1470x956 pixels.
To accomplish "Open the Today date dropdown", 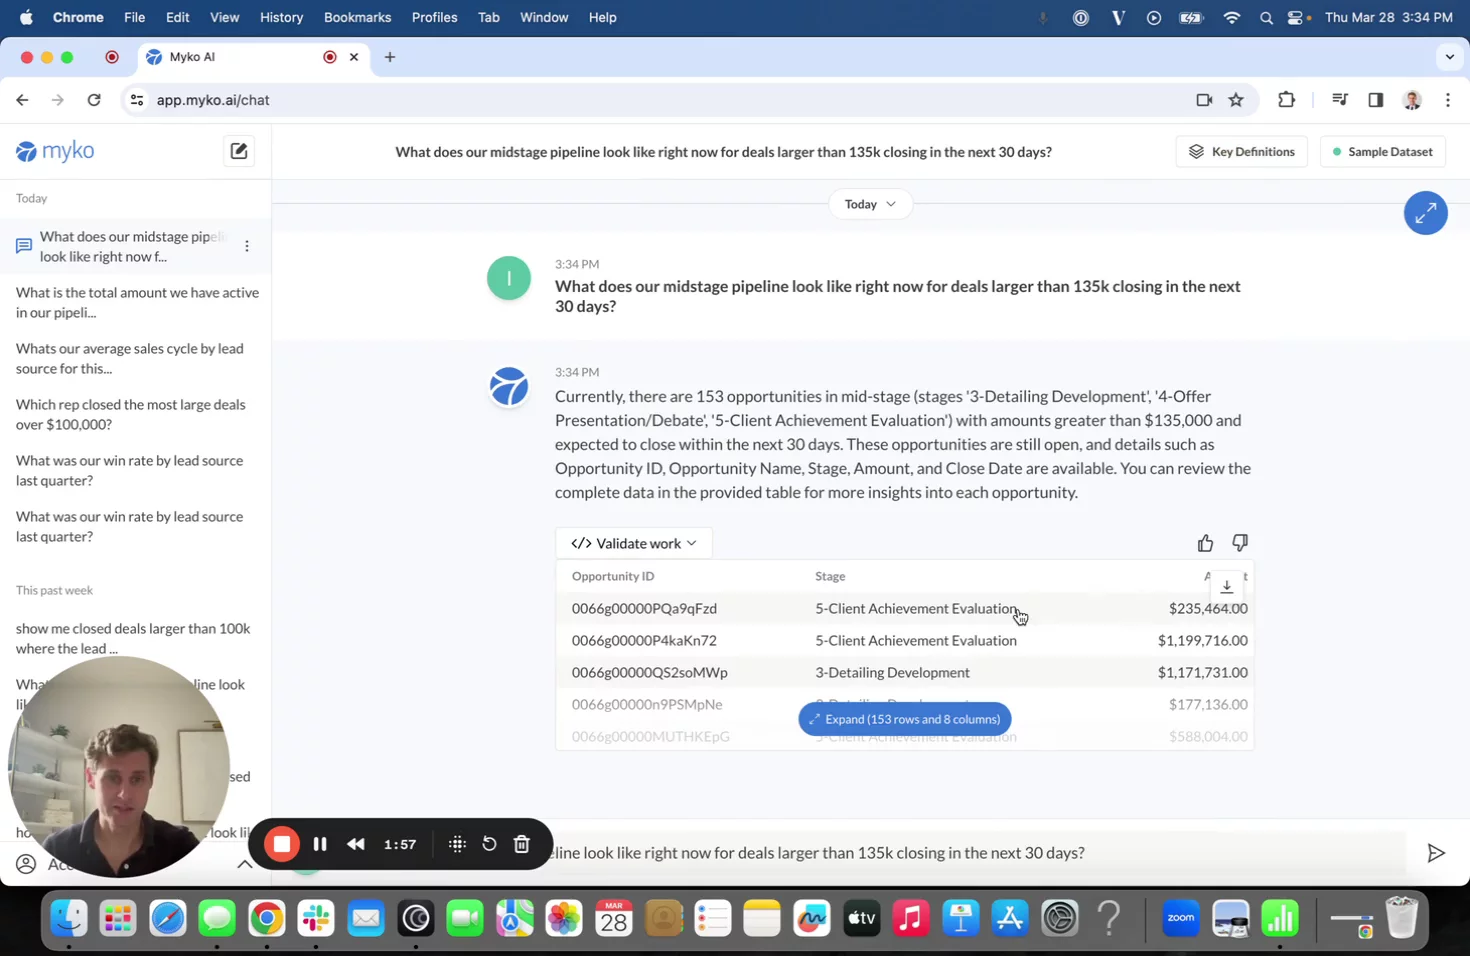I will pos(869,204).
